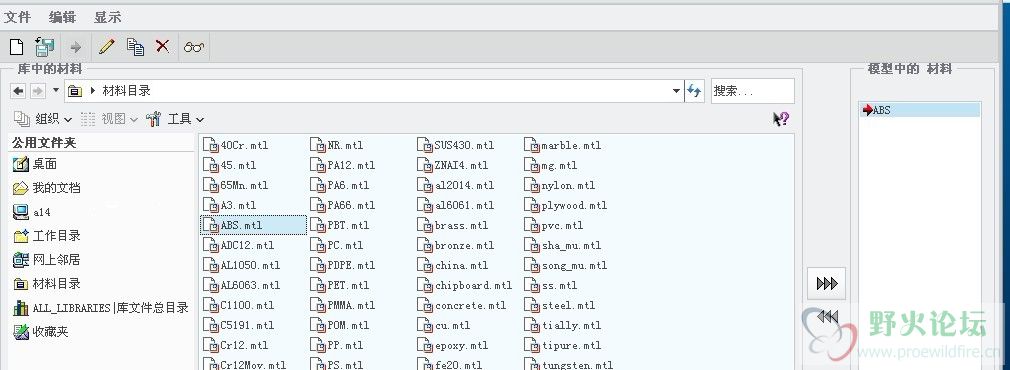Remove material with triple left-arrow button
This screenshot has height=370, width=1010.
tap(826, 316)
